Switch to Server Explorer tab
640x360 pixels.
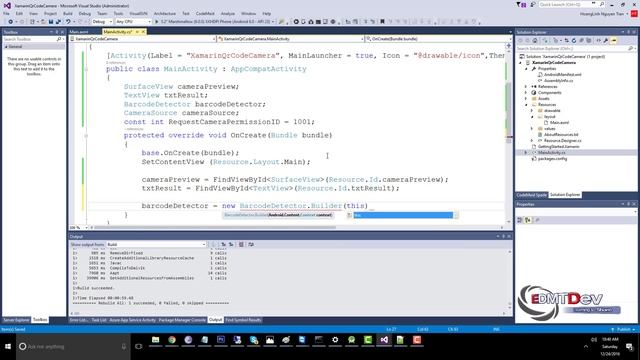tap(16, 320)
